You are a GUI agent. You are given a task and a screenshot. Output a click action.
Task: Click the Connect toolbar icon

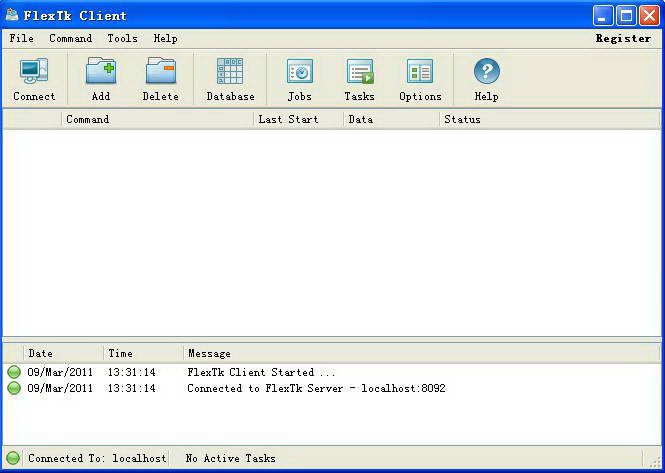click(x=34, y=71)
